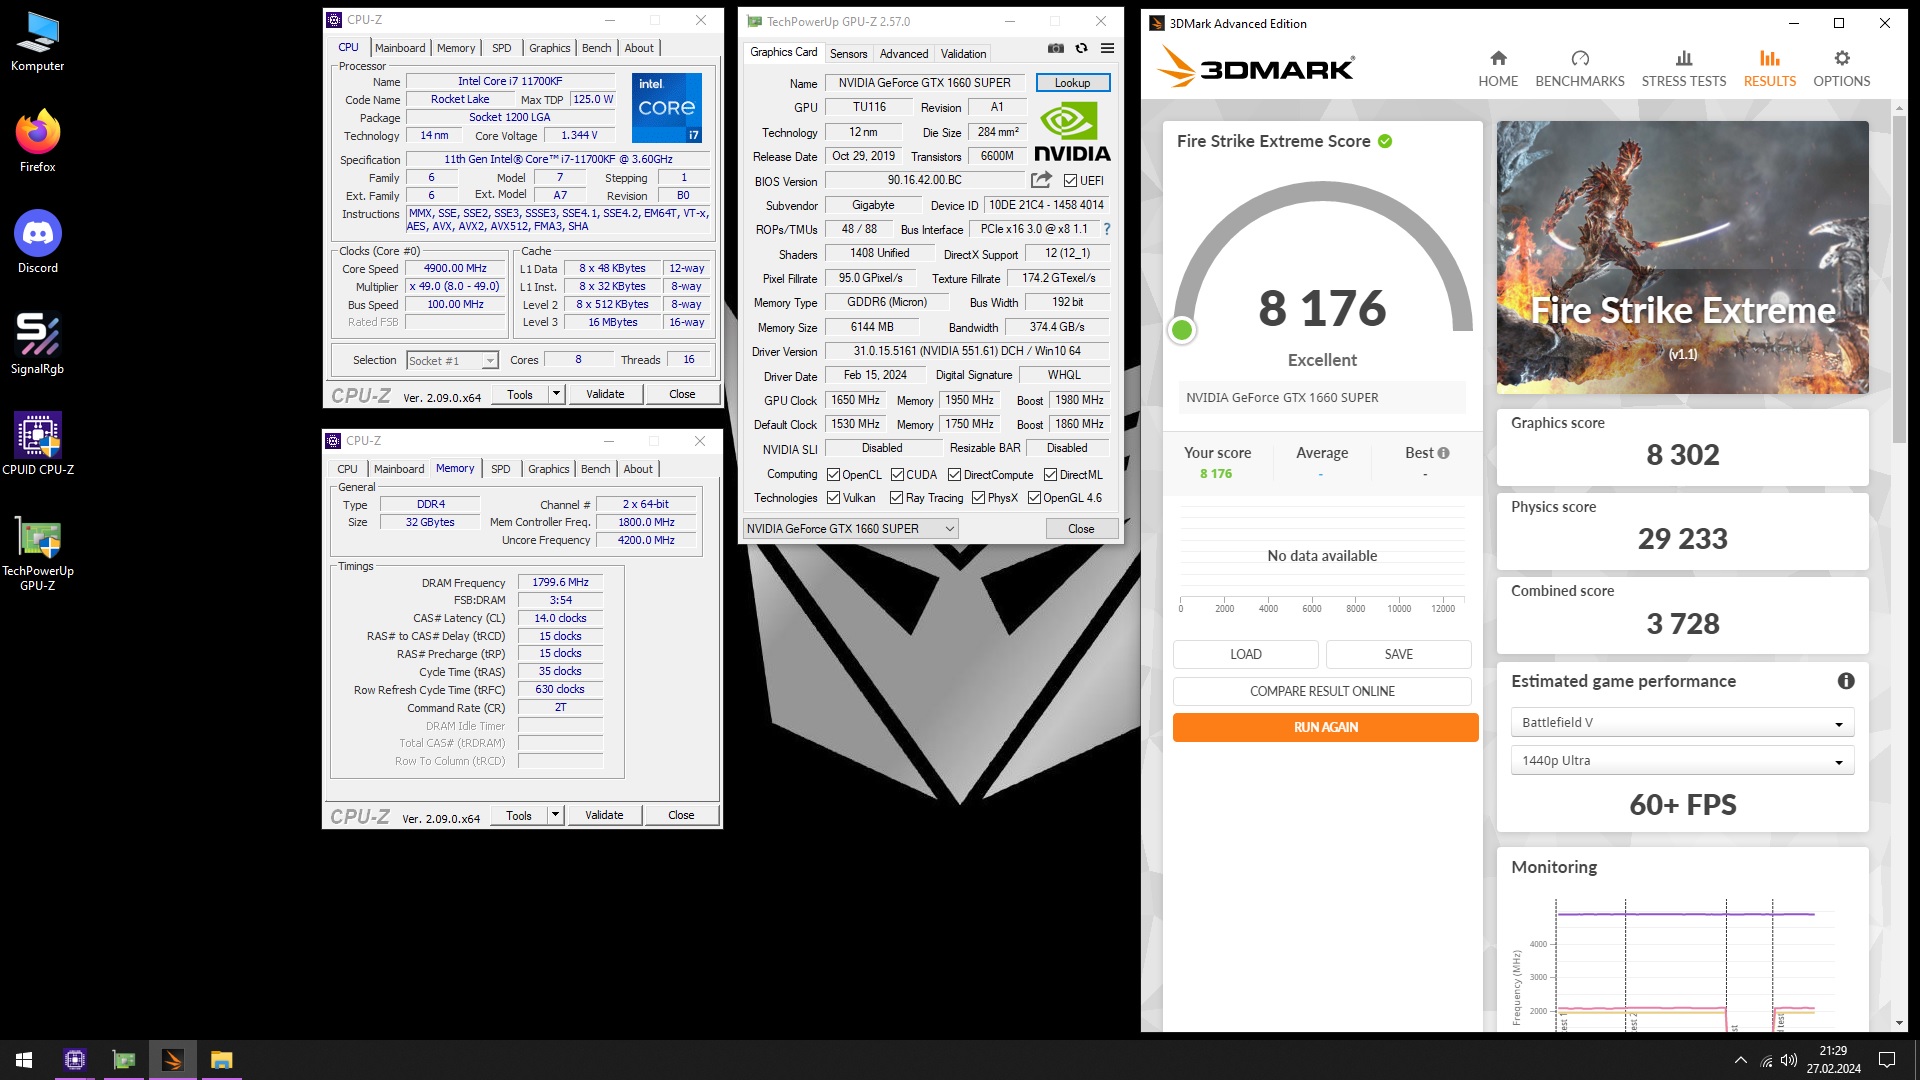Click the Bus Interface question mark icon
This screenshot has height=1080, width=1920.
1106,229
